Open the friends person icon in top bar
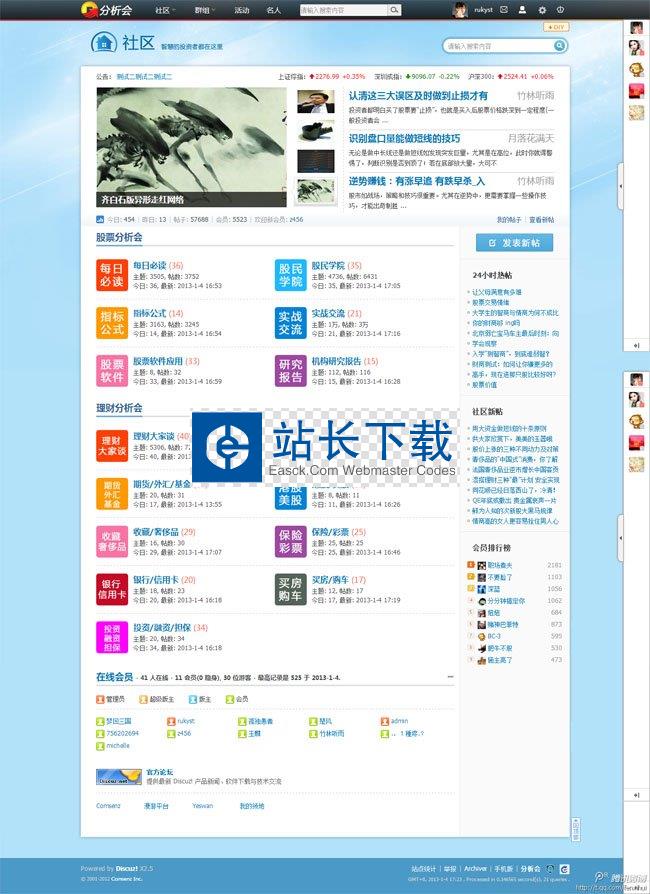This screenshot has width=650, height=894. [x=522, y=10]
